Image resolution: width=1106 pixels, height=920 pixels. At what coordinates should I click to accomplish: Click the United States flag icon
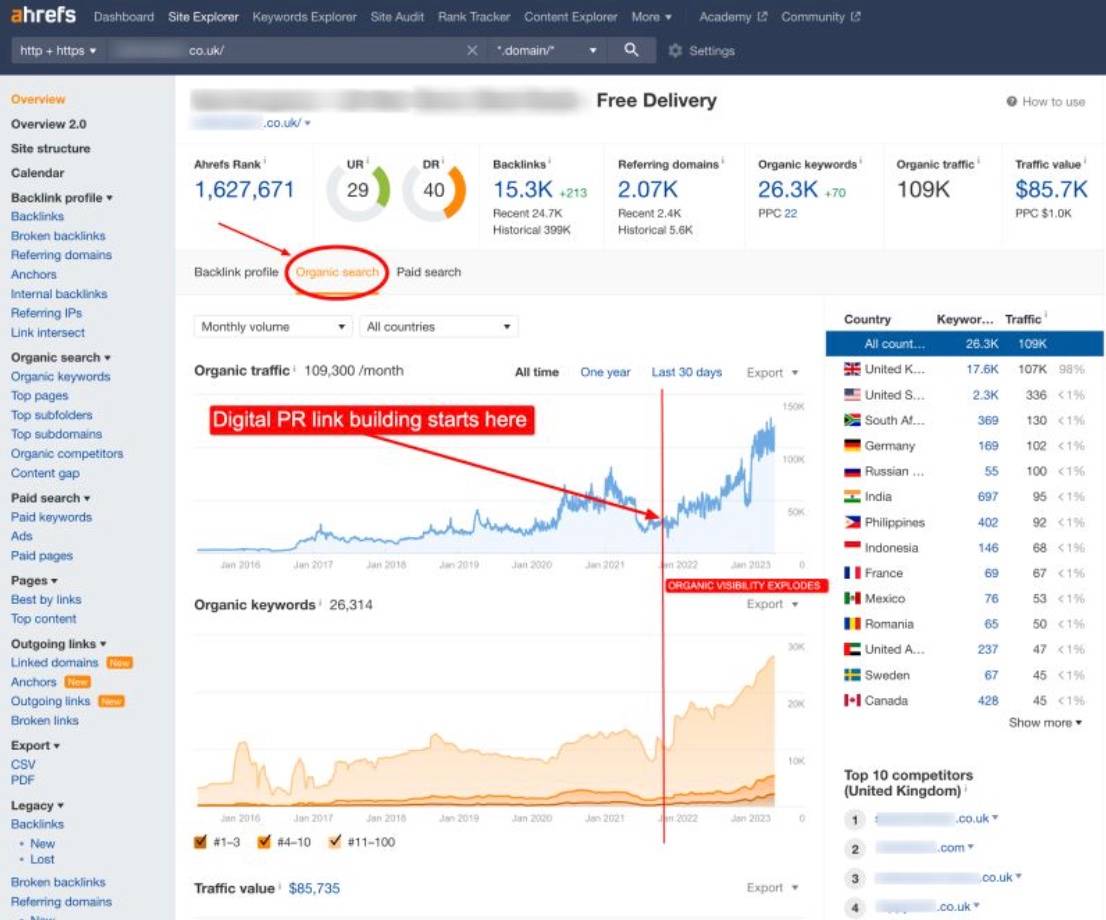point(852,394)
